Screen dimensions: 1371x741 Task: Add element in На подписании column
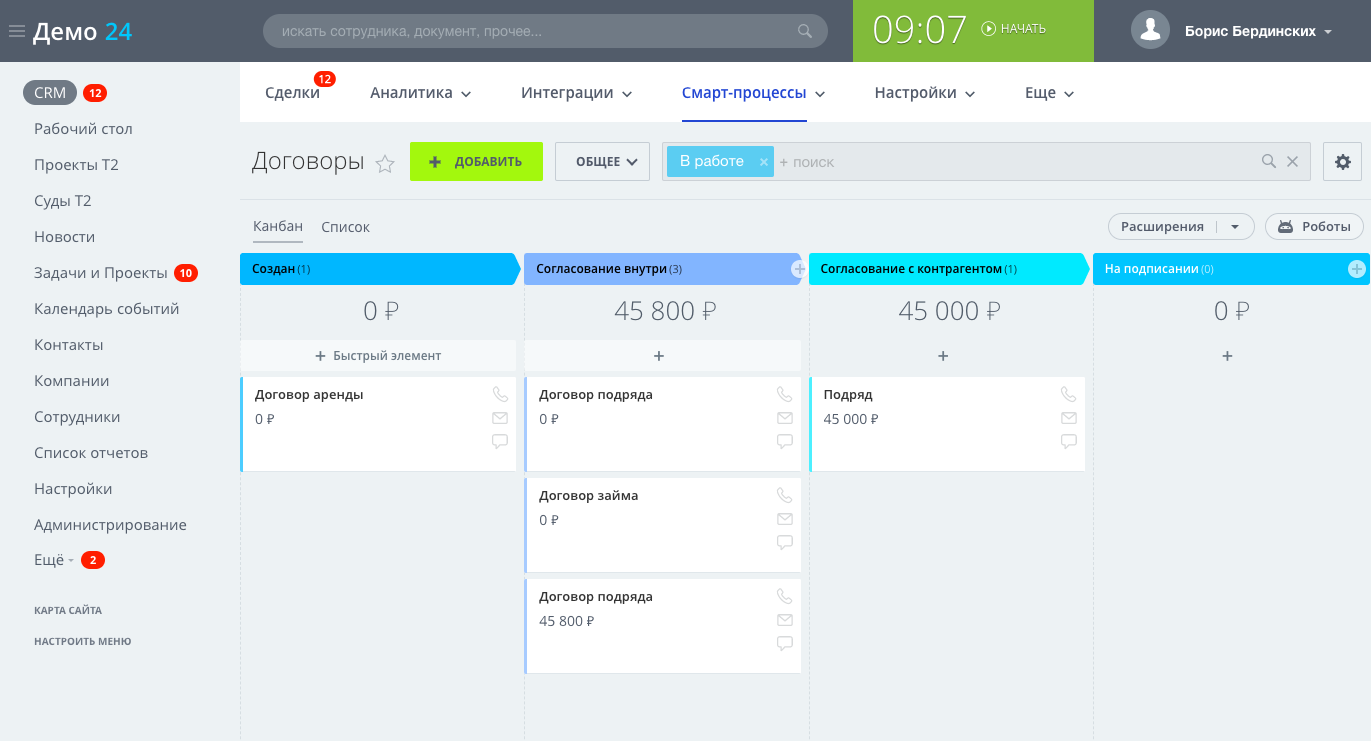1227,356
